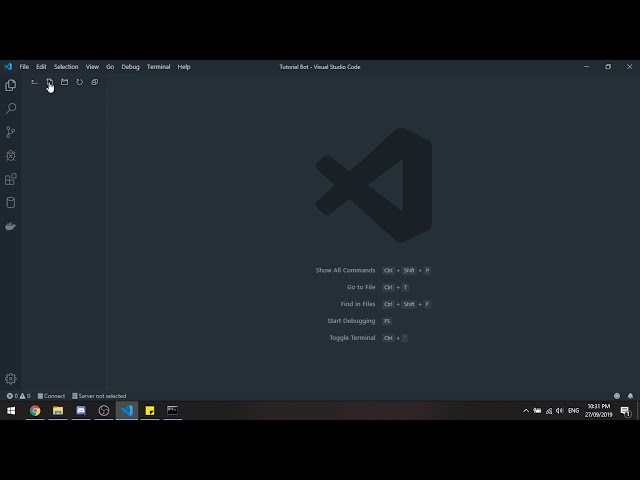
Task: Click the network icon in system tray
Action: pos(549,411)
